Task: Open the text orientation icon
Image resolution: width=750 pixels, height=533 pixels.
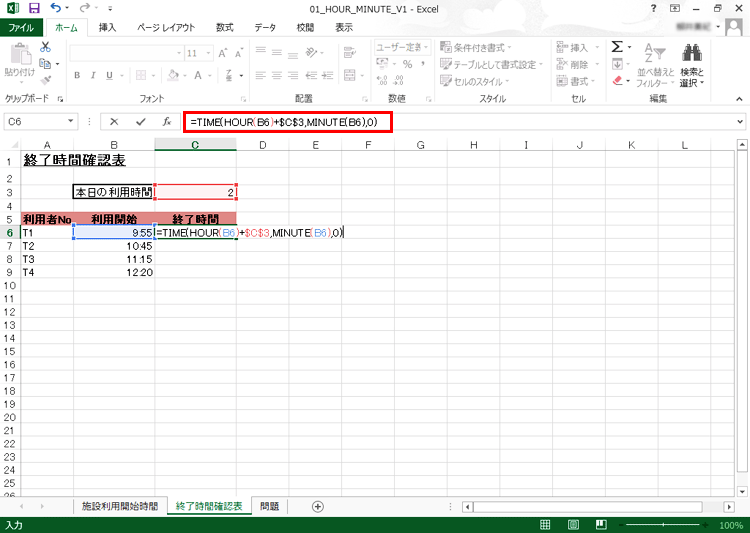Action: (311, 52)
